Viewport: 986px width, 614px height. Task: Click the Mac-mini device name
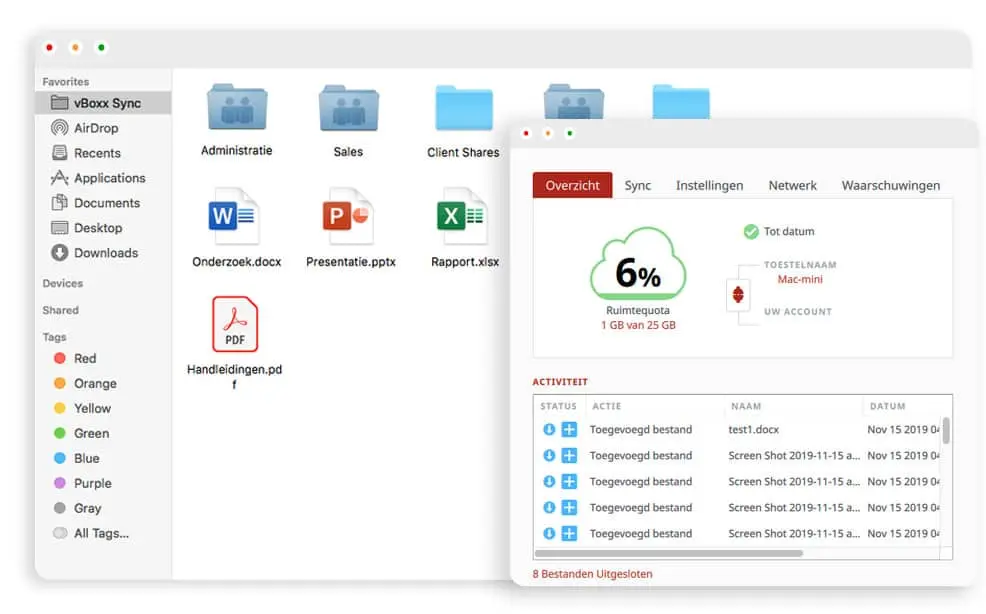(x=800, y=279)
